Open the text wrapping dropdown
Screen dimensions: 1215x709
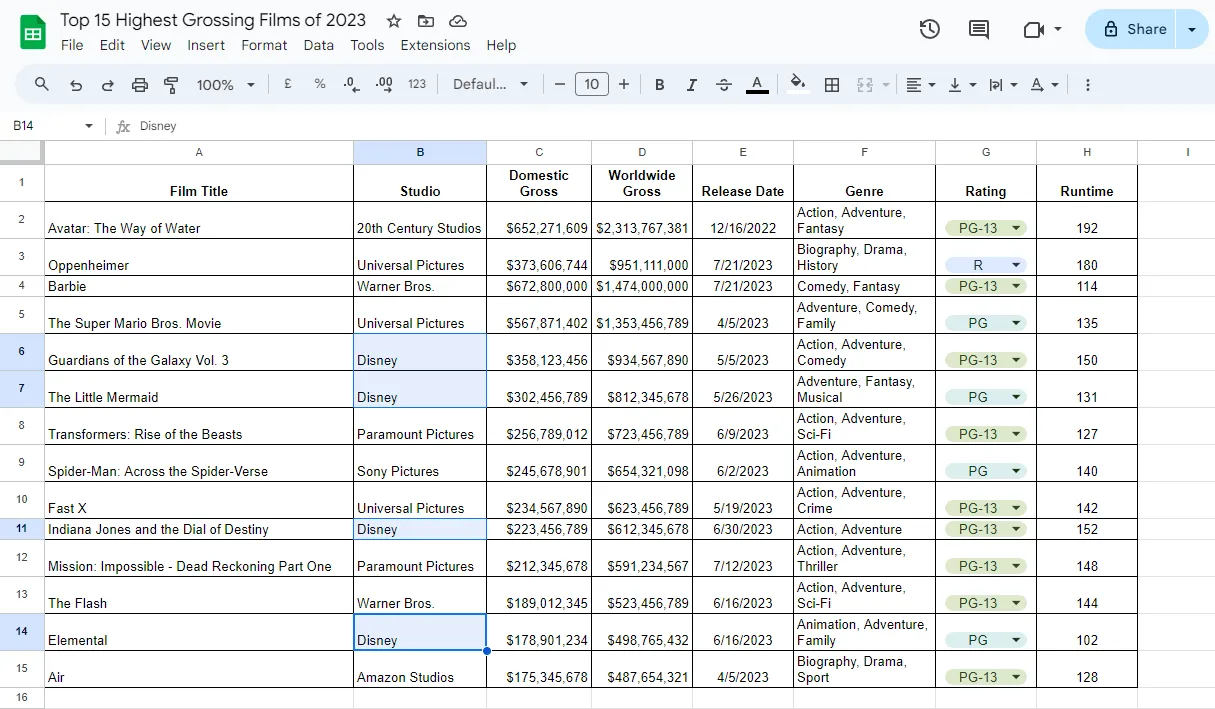tap(1003, 85)
